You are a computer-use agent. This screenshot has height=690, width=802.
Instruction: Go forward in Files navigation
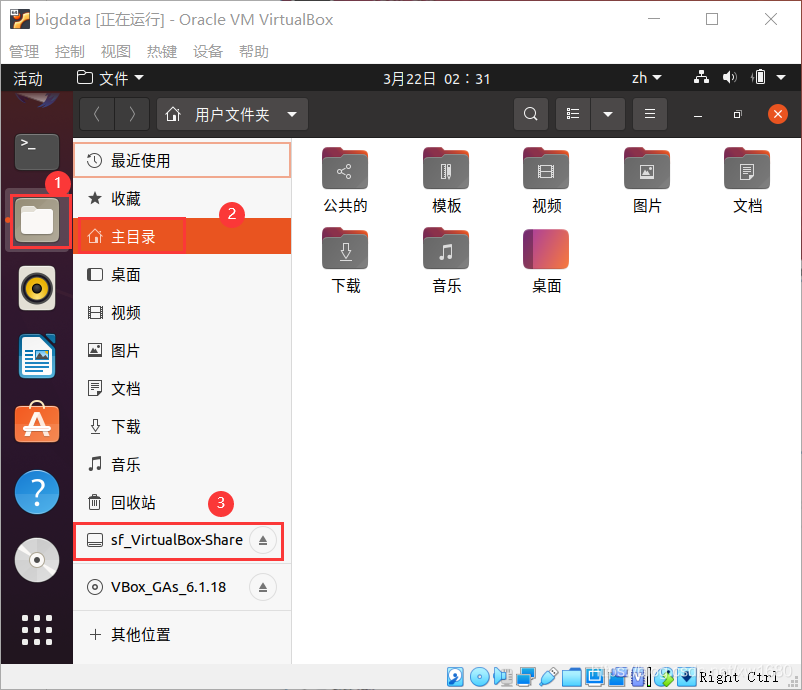[132, 114]
